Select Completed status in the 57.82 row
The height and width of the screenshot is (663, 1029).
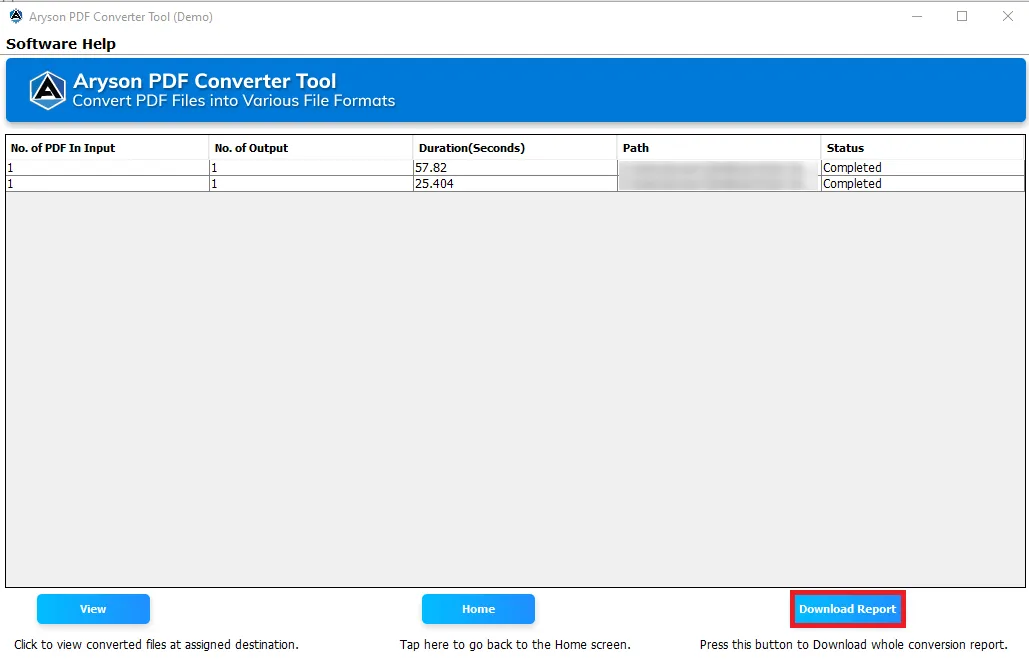coord(922,168)
